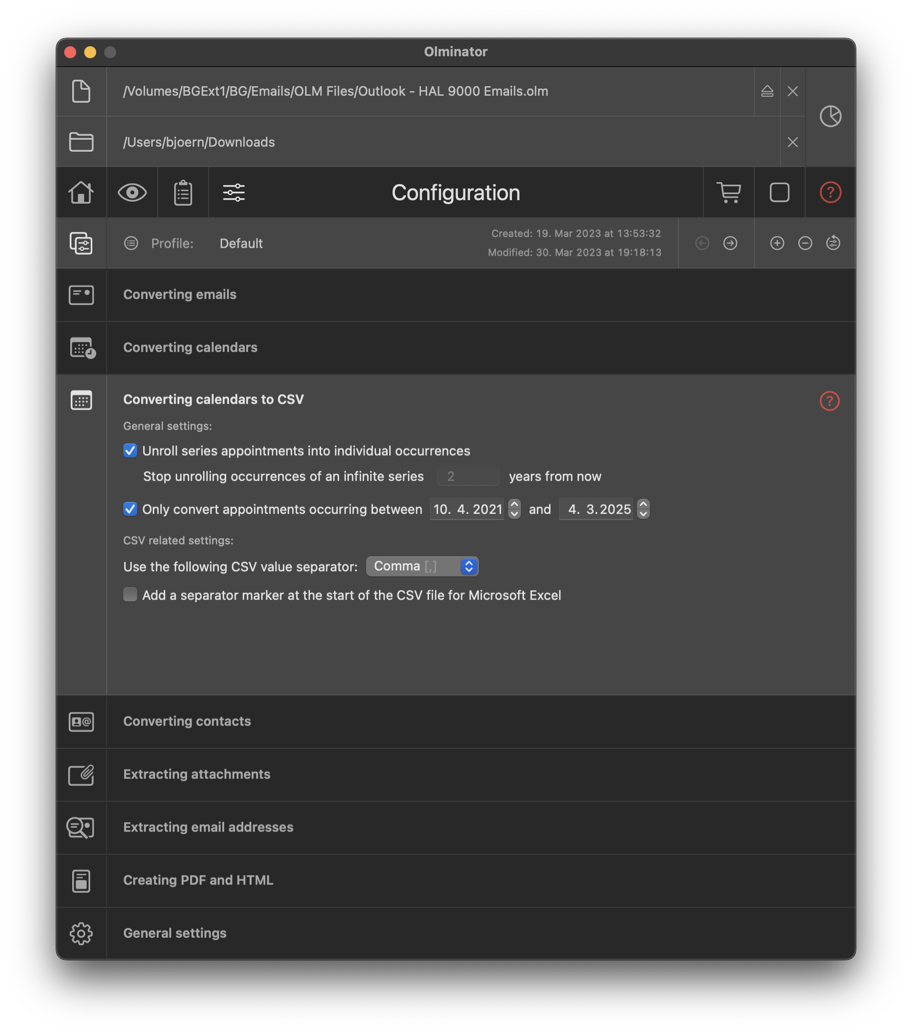Click the calendars to CSV icon
Screen dimensions: 912x1034
click(81, 400)
